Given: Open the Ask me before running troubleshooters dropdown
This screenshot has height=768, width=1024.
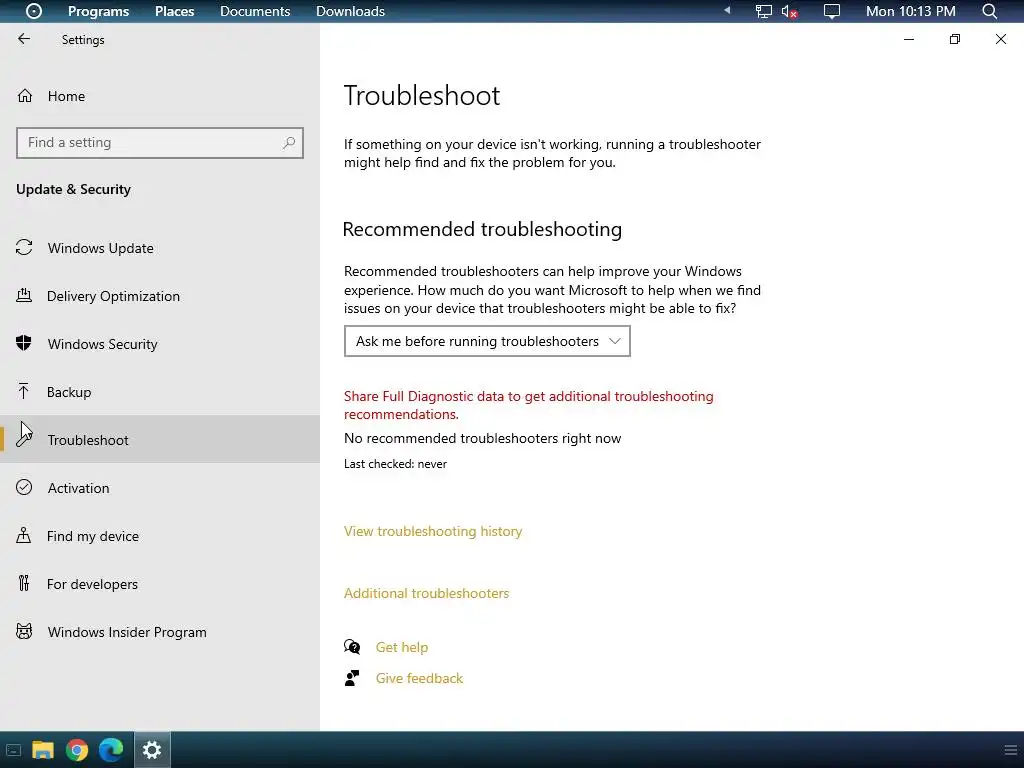Looking at the screenshot, I should tap(487, 341).
